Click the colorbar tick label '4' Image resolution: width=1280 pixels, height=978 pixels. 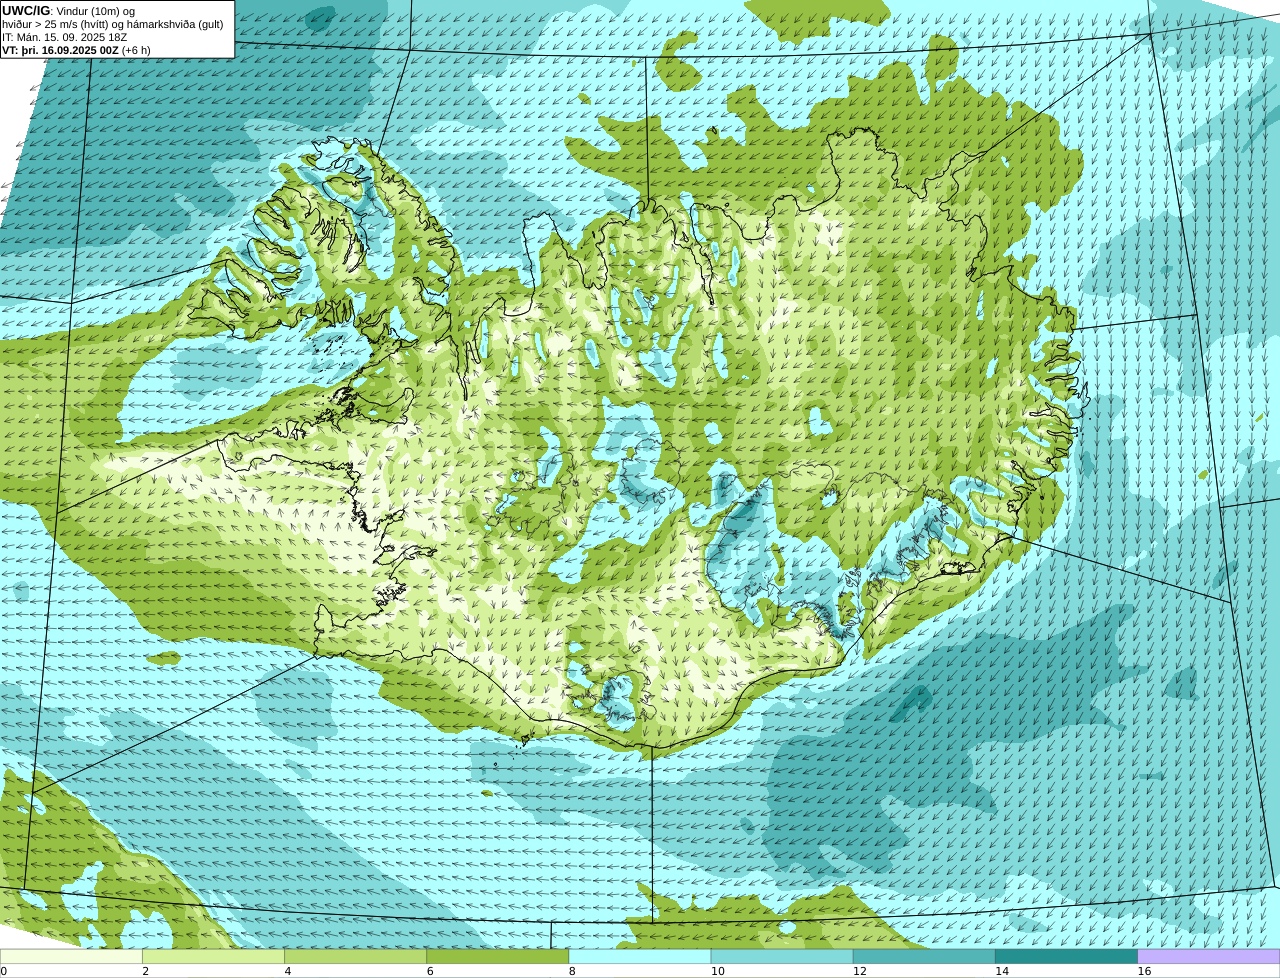(x=288, y=971)
